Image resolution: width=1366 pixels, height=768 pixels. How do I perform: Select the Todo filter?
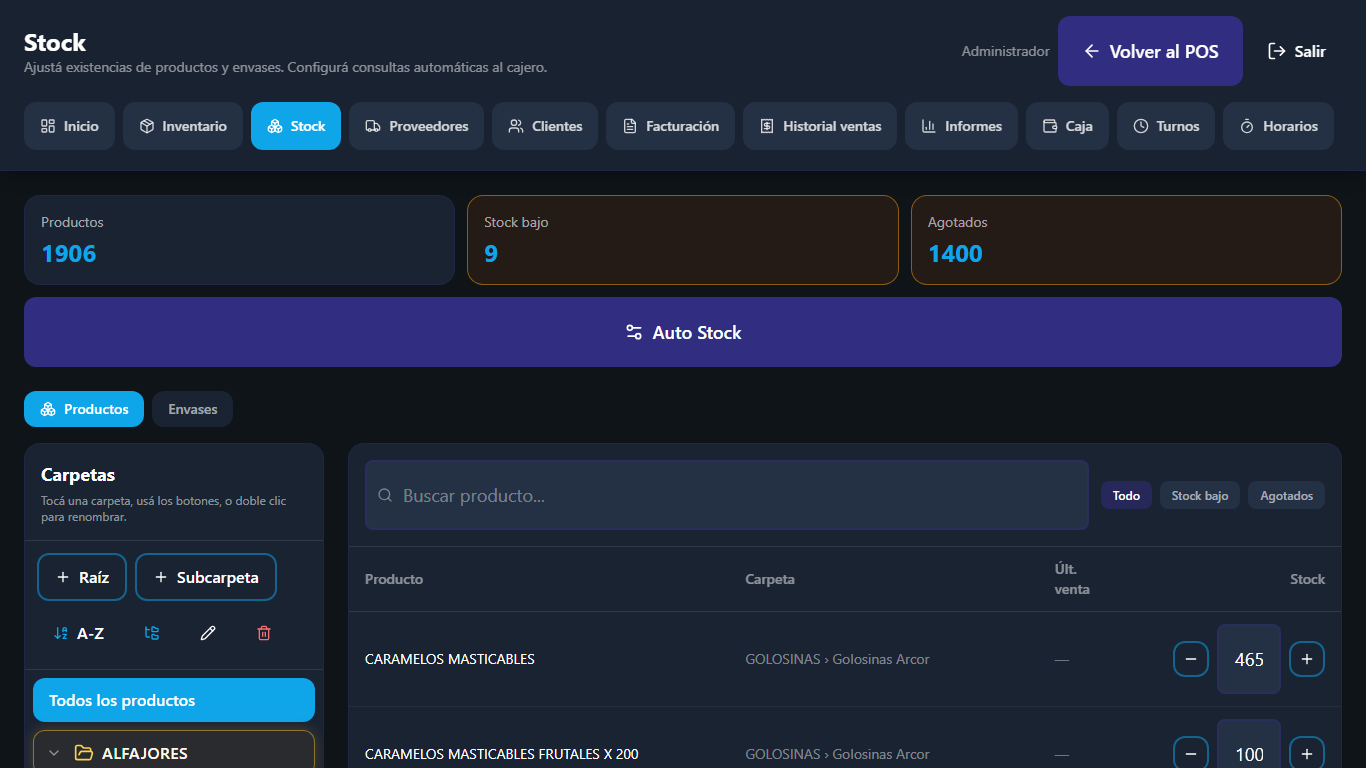(x=1126, y=495)
